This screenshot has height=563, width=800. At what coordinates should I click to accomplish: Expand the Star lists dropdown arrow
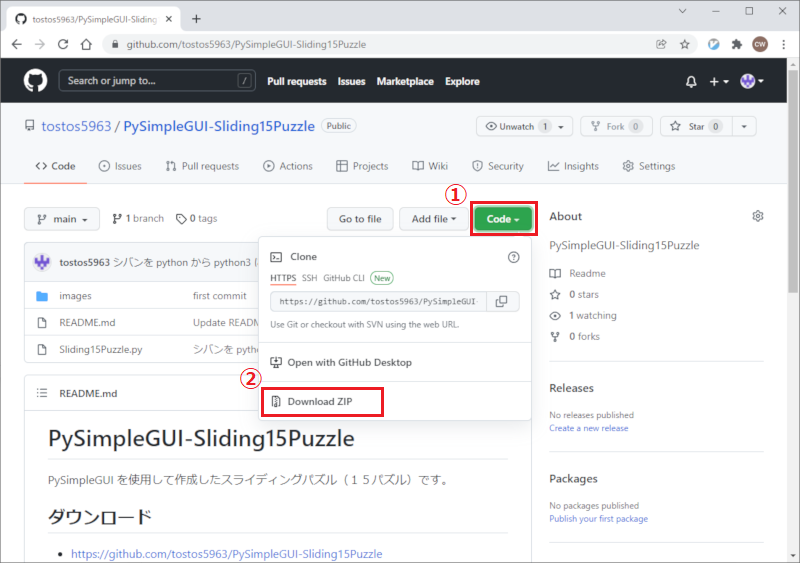744,126
